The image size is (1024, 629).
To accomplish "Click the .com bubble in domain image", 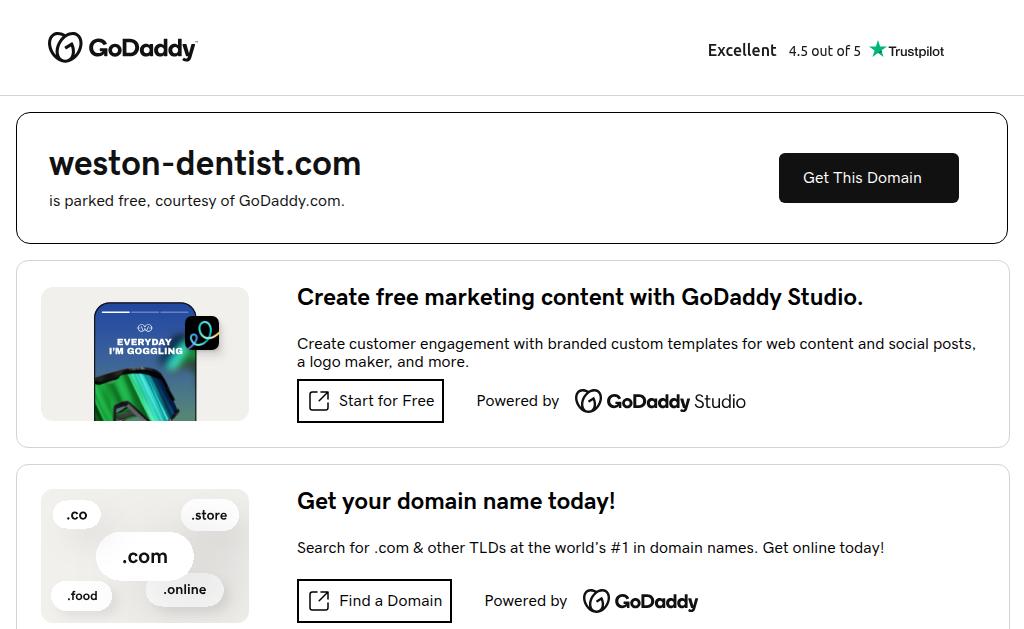I will coord(145,557).
